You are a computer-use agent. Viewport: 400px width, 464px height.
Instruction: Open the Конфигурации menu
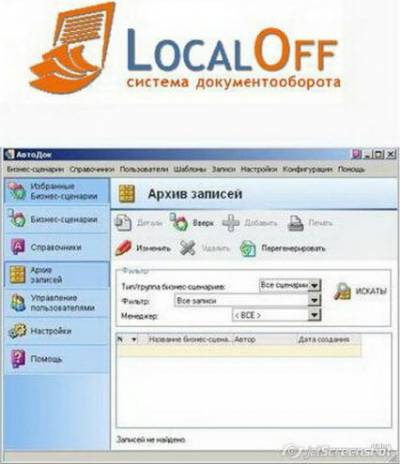point(308,169)
